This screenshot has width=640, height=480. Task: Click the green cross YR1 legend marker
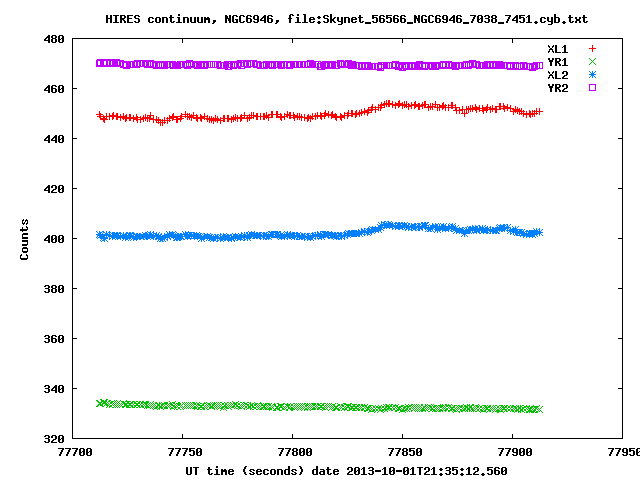pyautogui.click(x=592, y=62)
